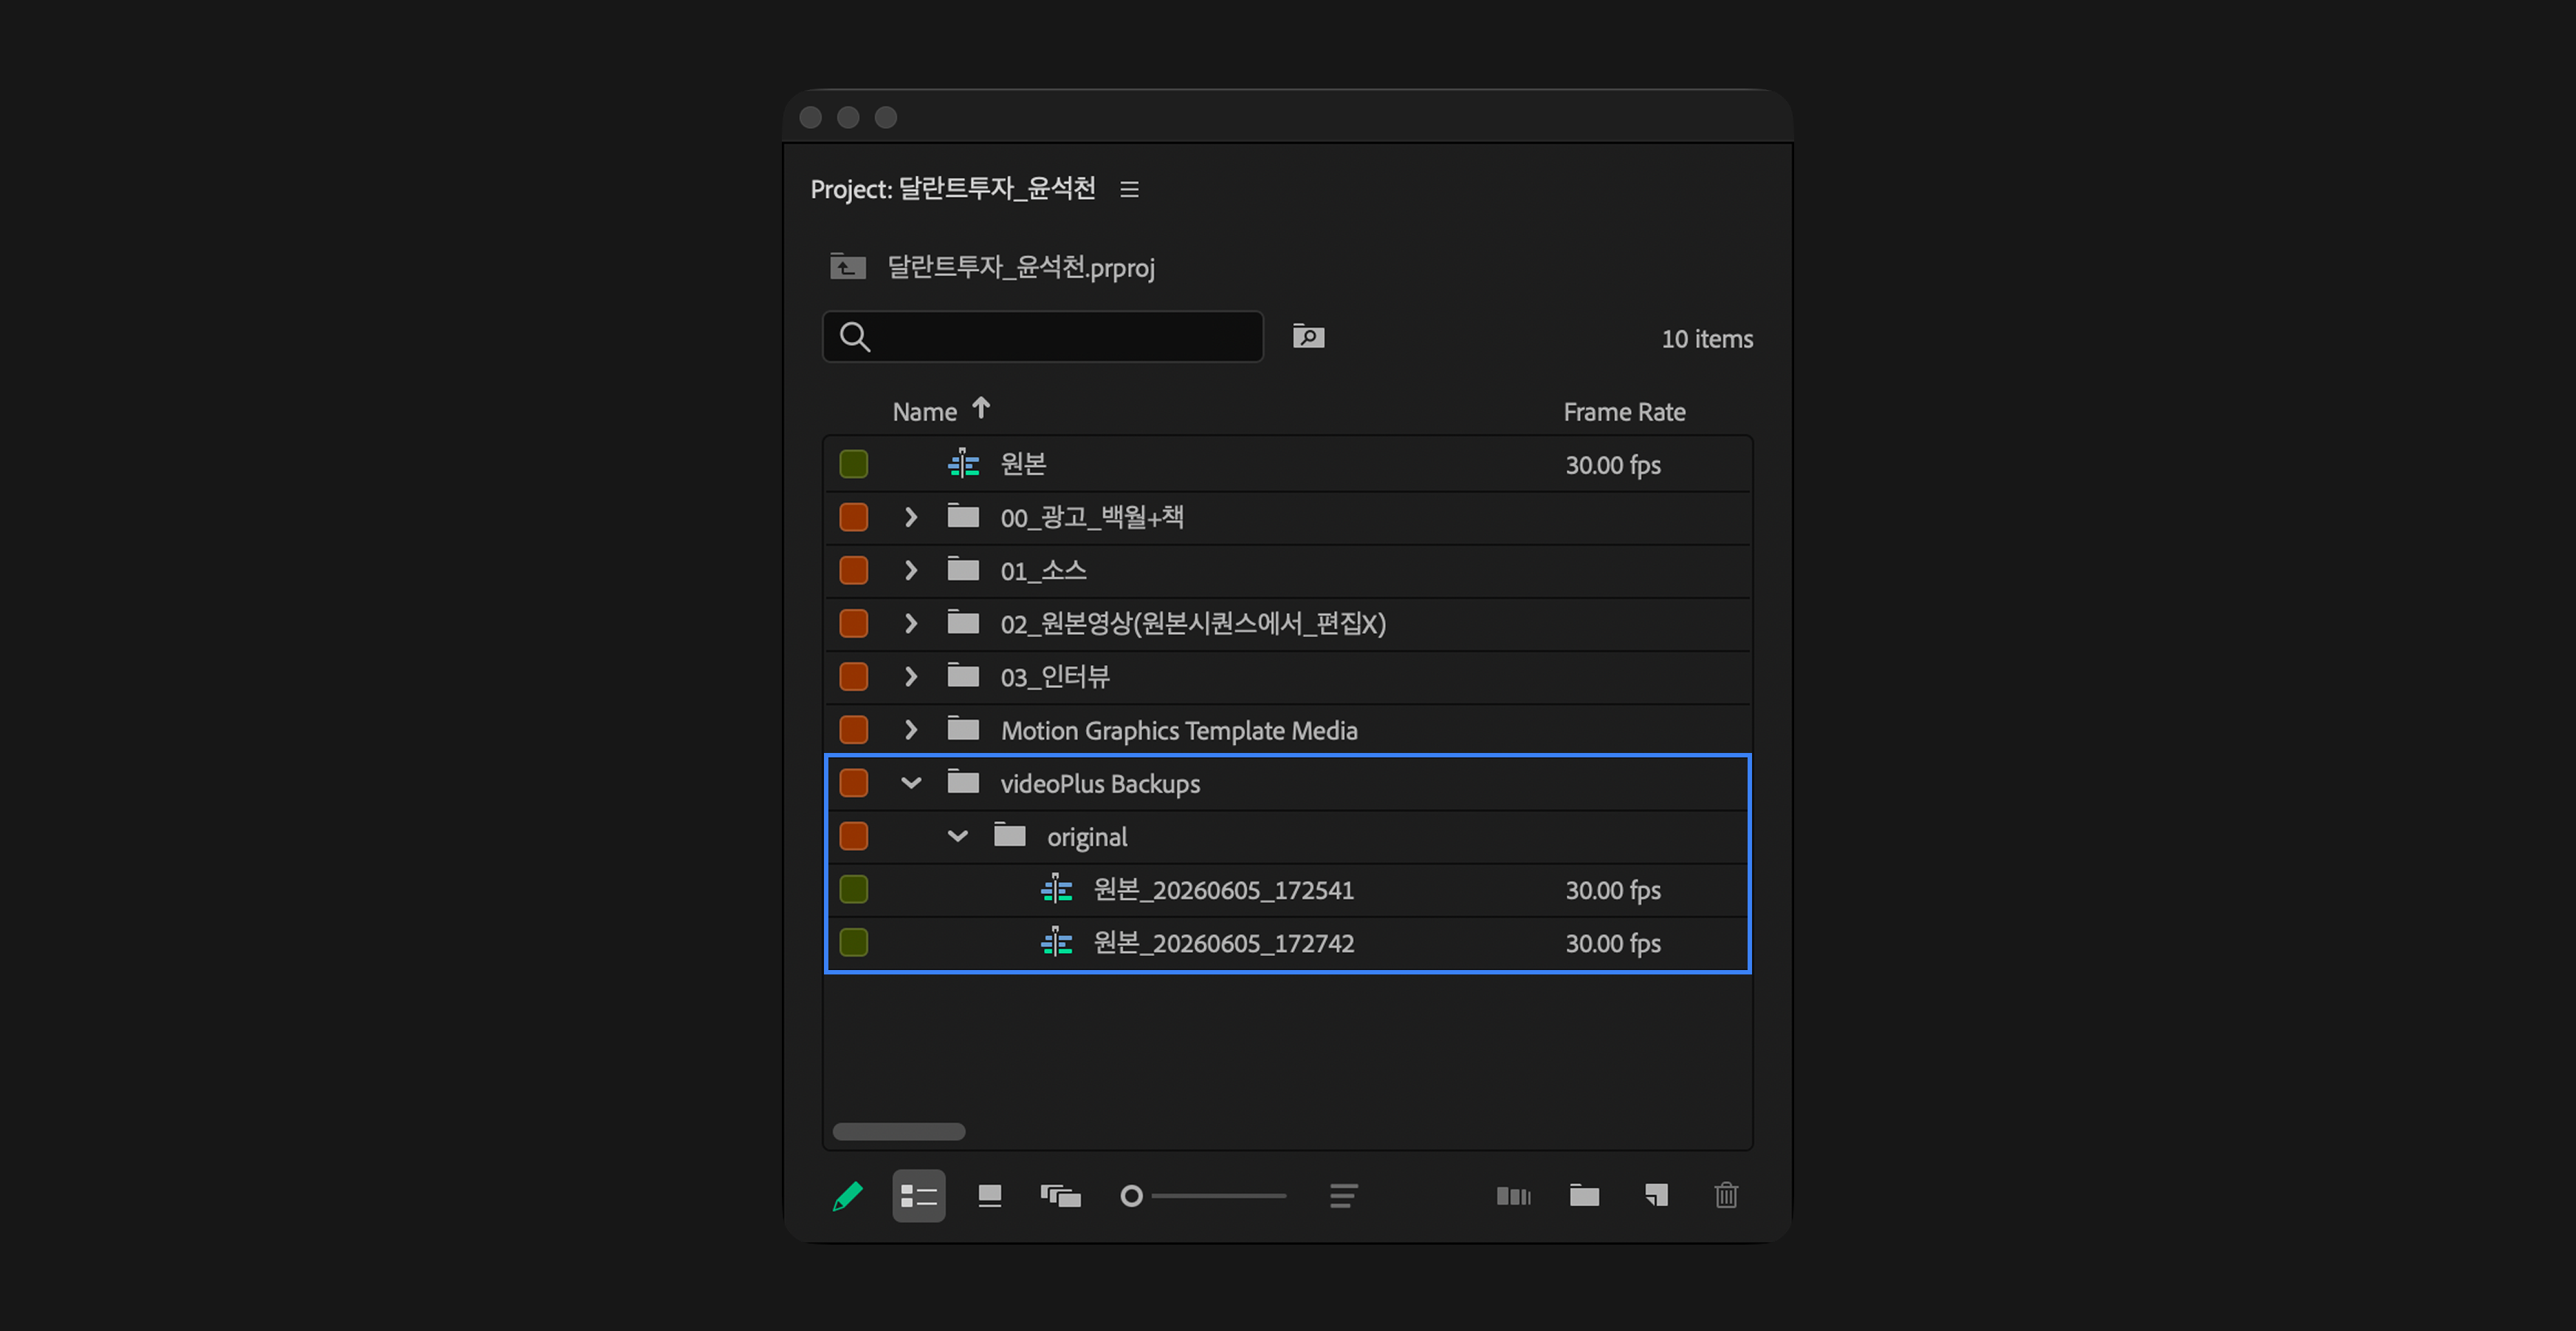2576x1331 pixels.
Task: Click folder icon of videoPlus Backups
Action: 963,781
